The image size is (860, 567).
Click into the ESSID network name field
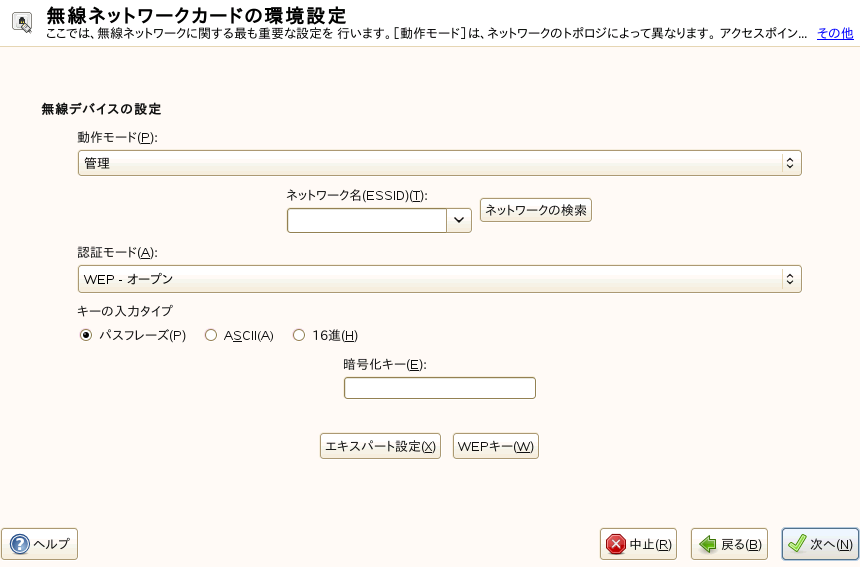click(x=366, y=220)
